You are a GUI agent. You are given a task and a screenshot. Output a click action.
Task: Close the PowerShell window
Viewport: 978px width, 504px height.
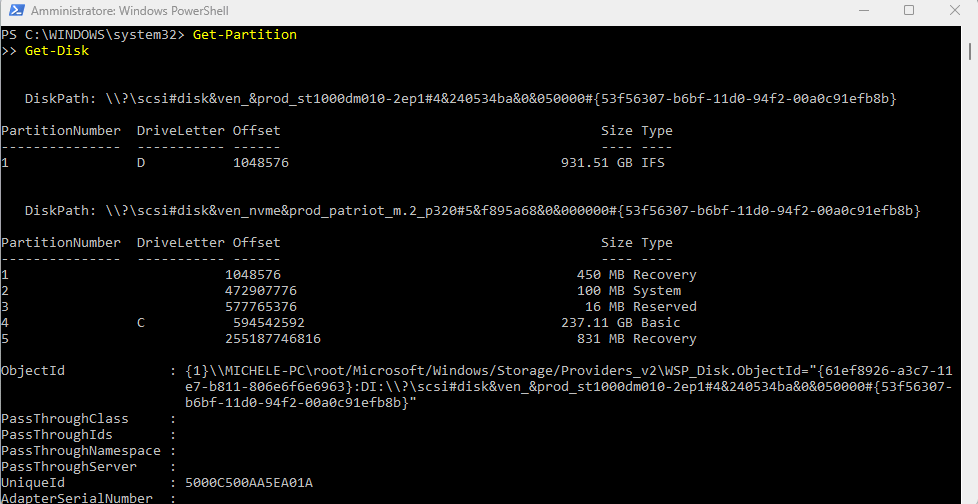(954, 11)
